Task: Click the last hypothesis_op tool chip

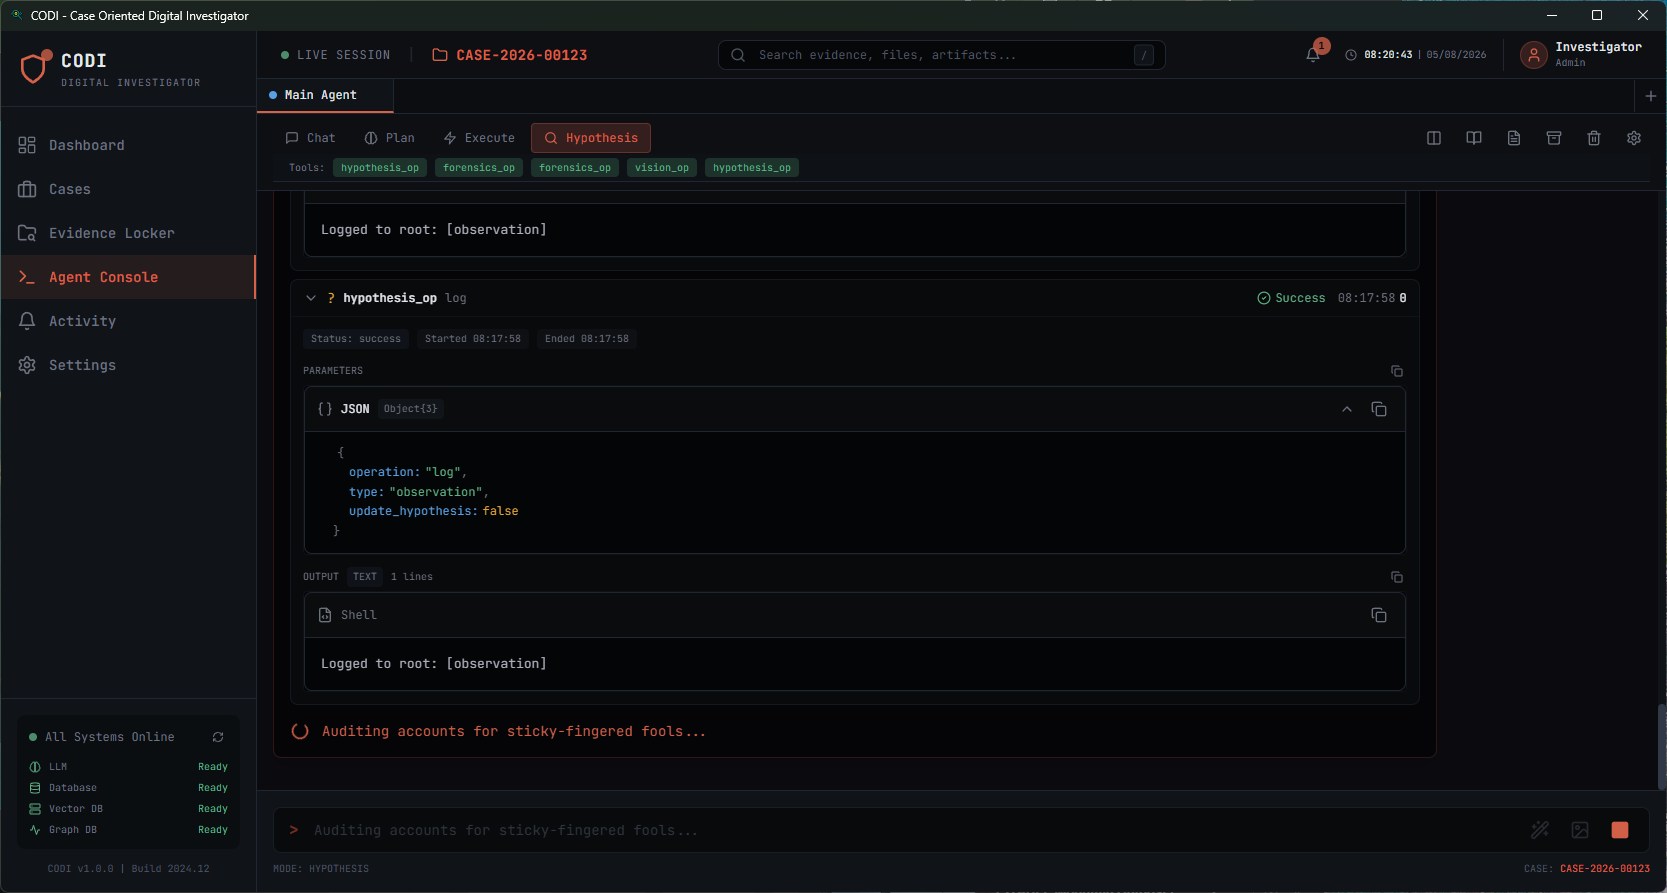Action: [752, 168]
